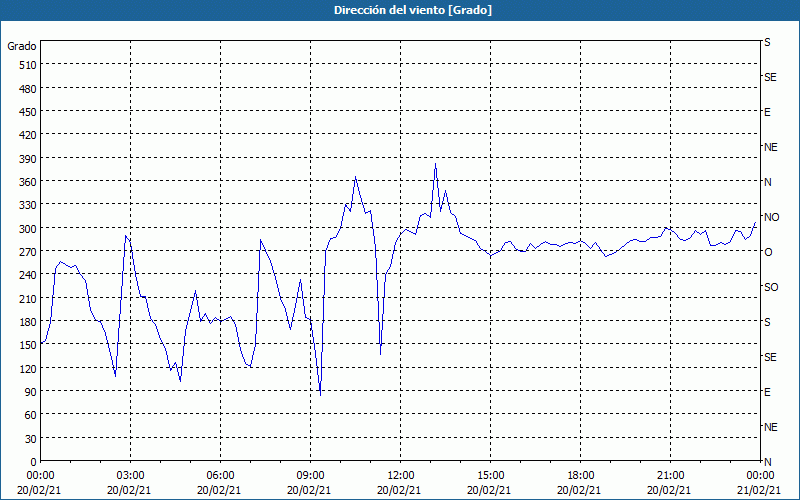Viewport: 800px width, 500px height.
Task: Pick the 240 degree axis label
Action: 29,275
